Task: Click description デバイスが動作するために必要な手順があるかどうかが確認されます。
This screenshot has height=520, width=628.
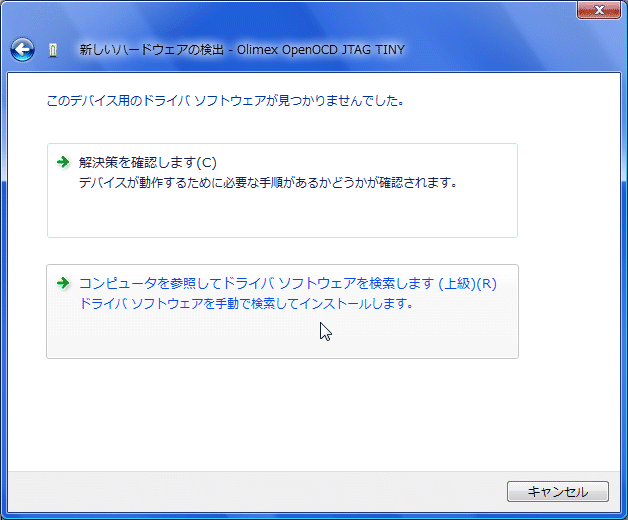Action: tap(268, 183)
